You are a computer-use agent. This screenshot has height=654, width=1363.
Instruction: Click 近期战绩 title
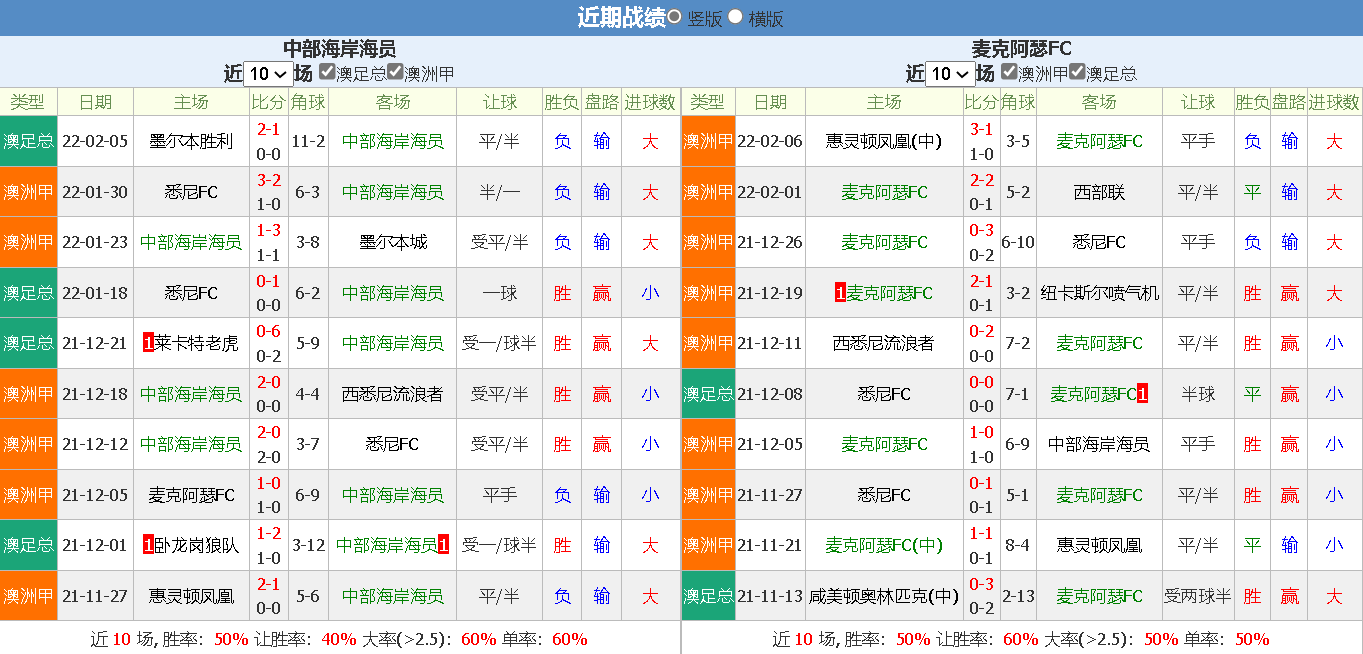coord(621,18)
